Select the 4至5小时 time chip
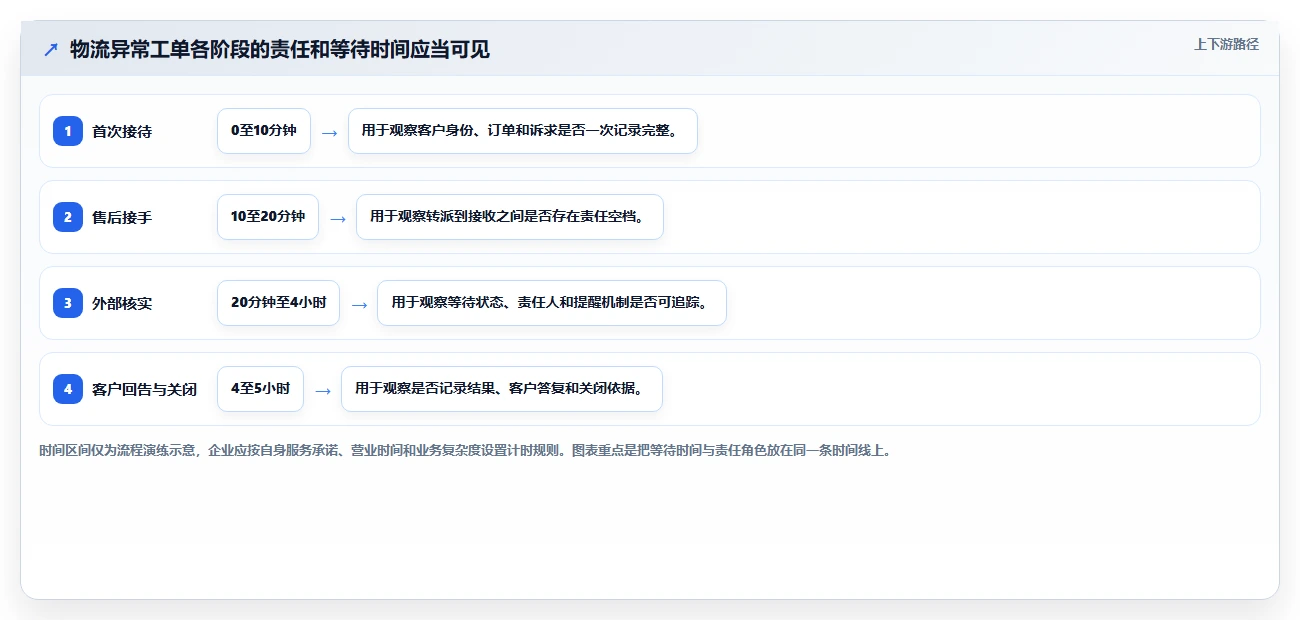Viewport: 1300px width, 620px height. 260,389
